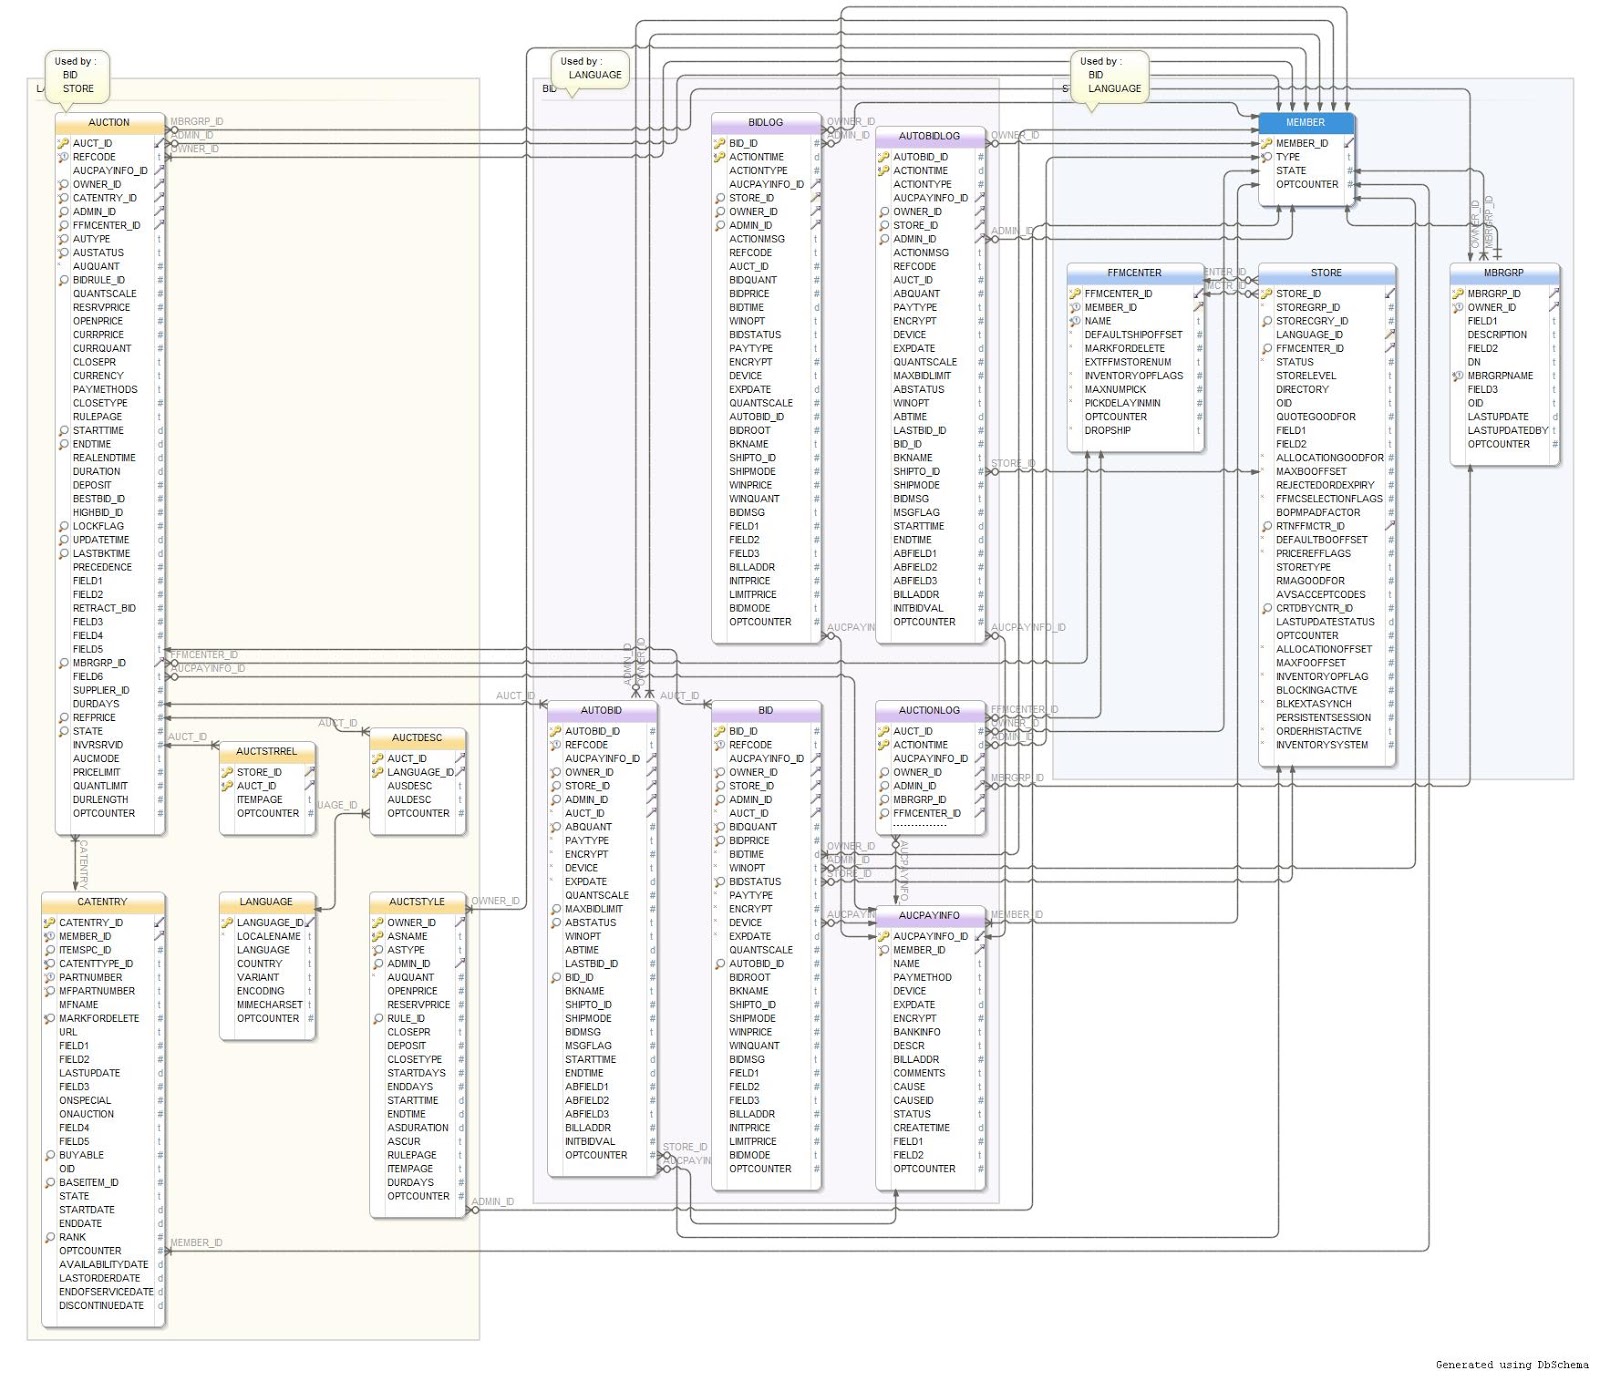The height and width of the screenshot is (1381, 1600).
Task: Click the key icon beside BID_ID in BIDLOG table
Action: (719, 143)
